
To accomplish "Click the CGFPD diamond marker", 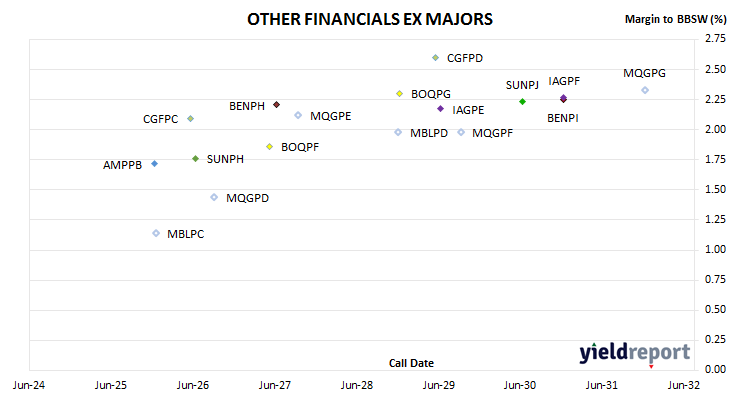I will (435, 58).
